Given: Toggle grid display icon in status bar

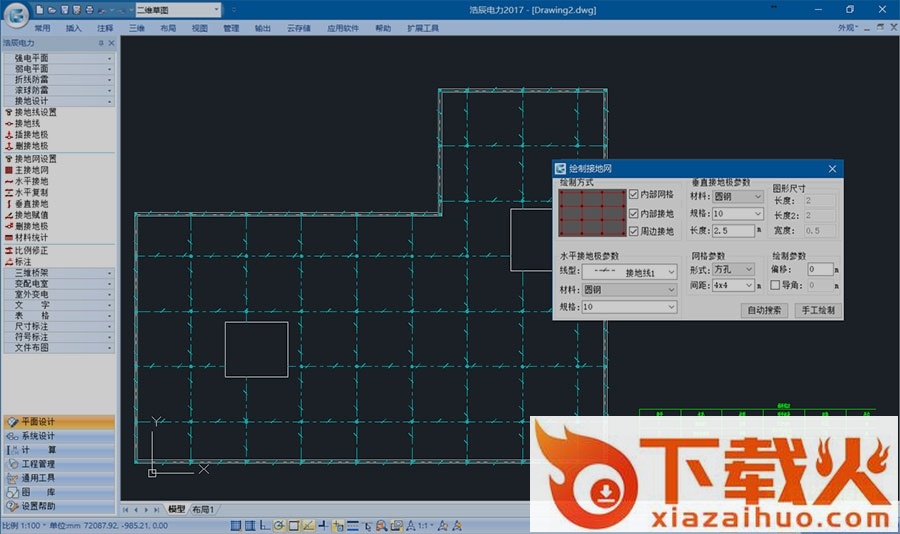Looking at the screenshot, I should tap(250, 525).
